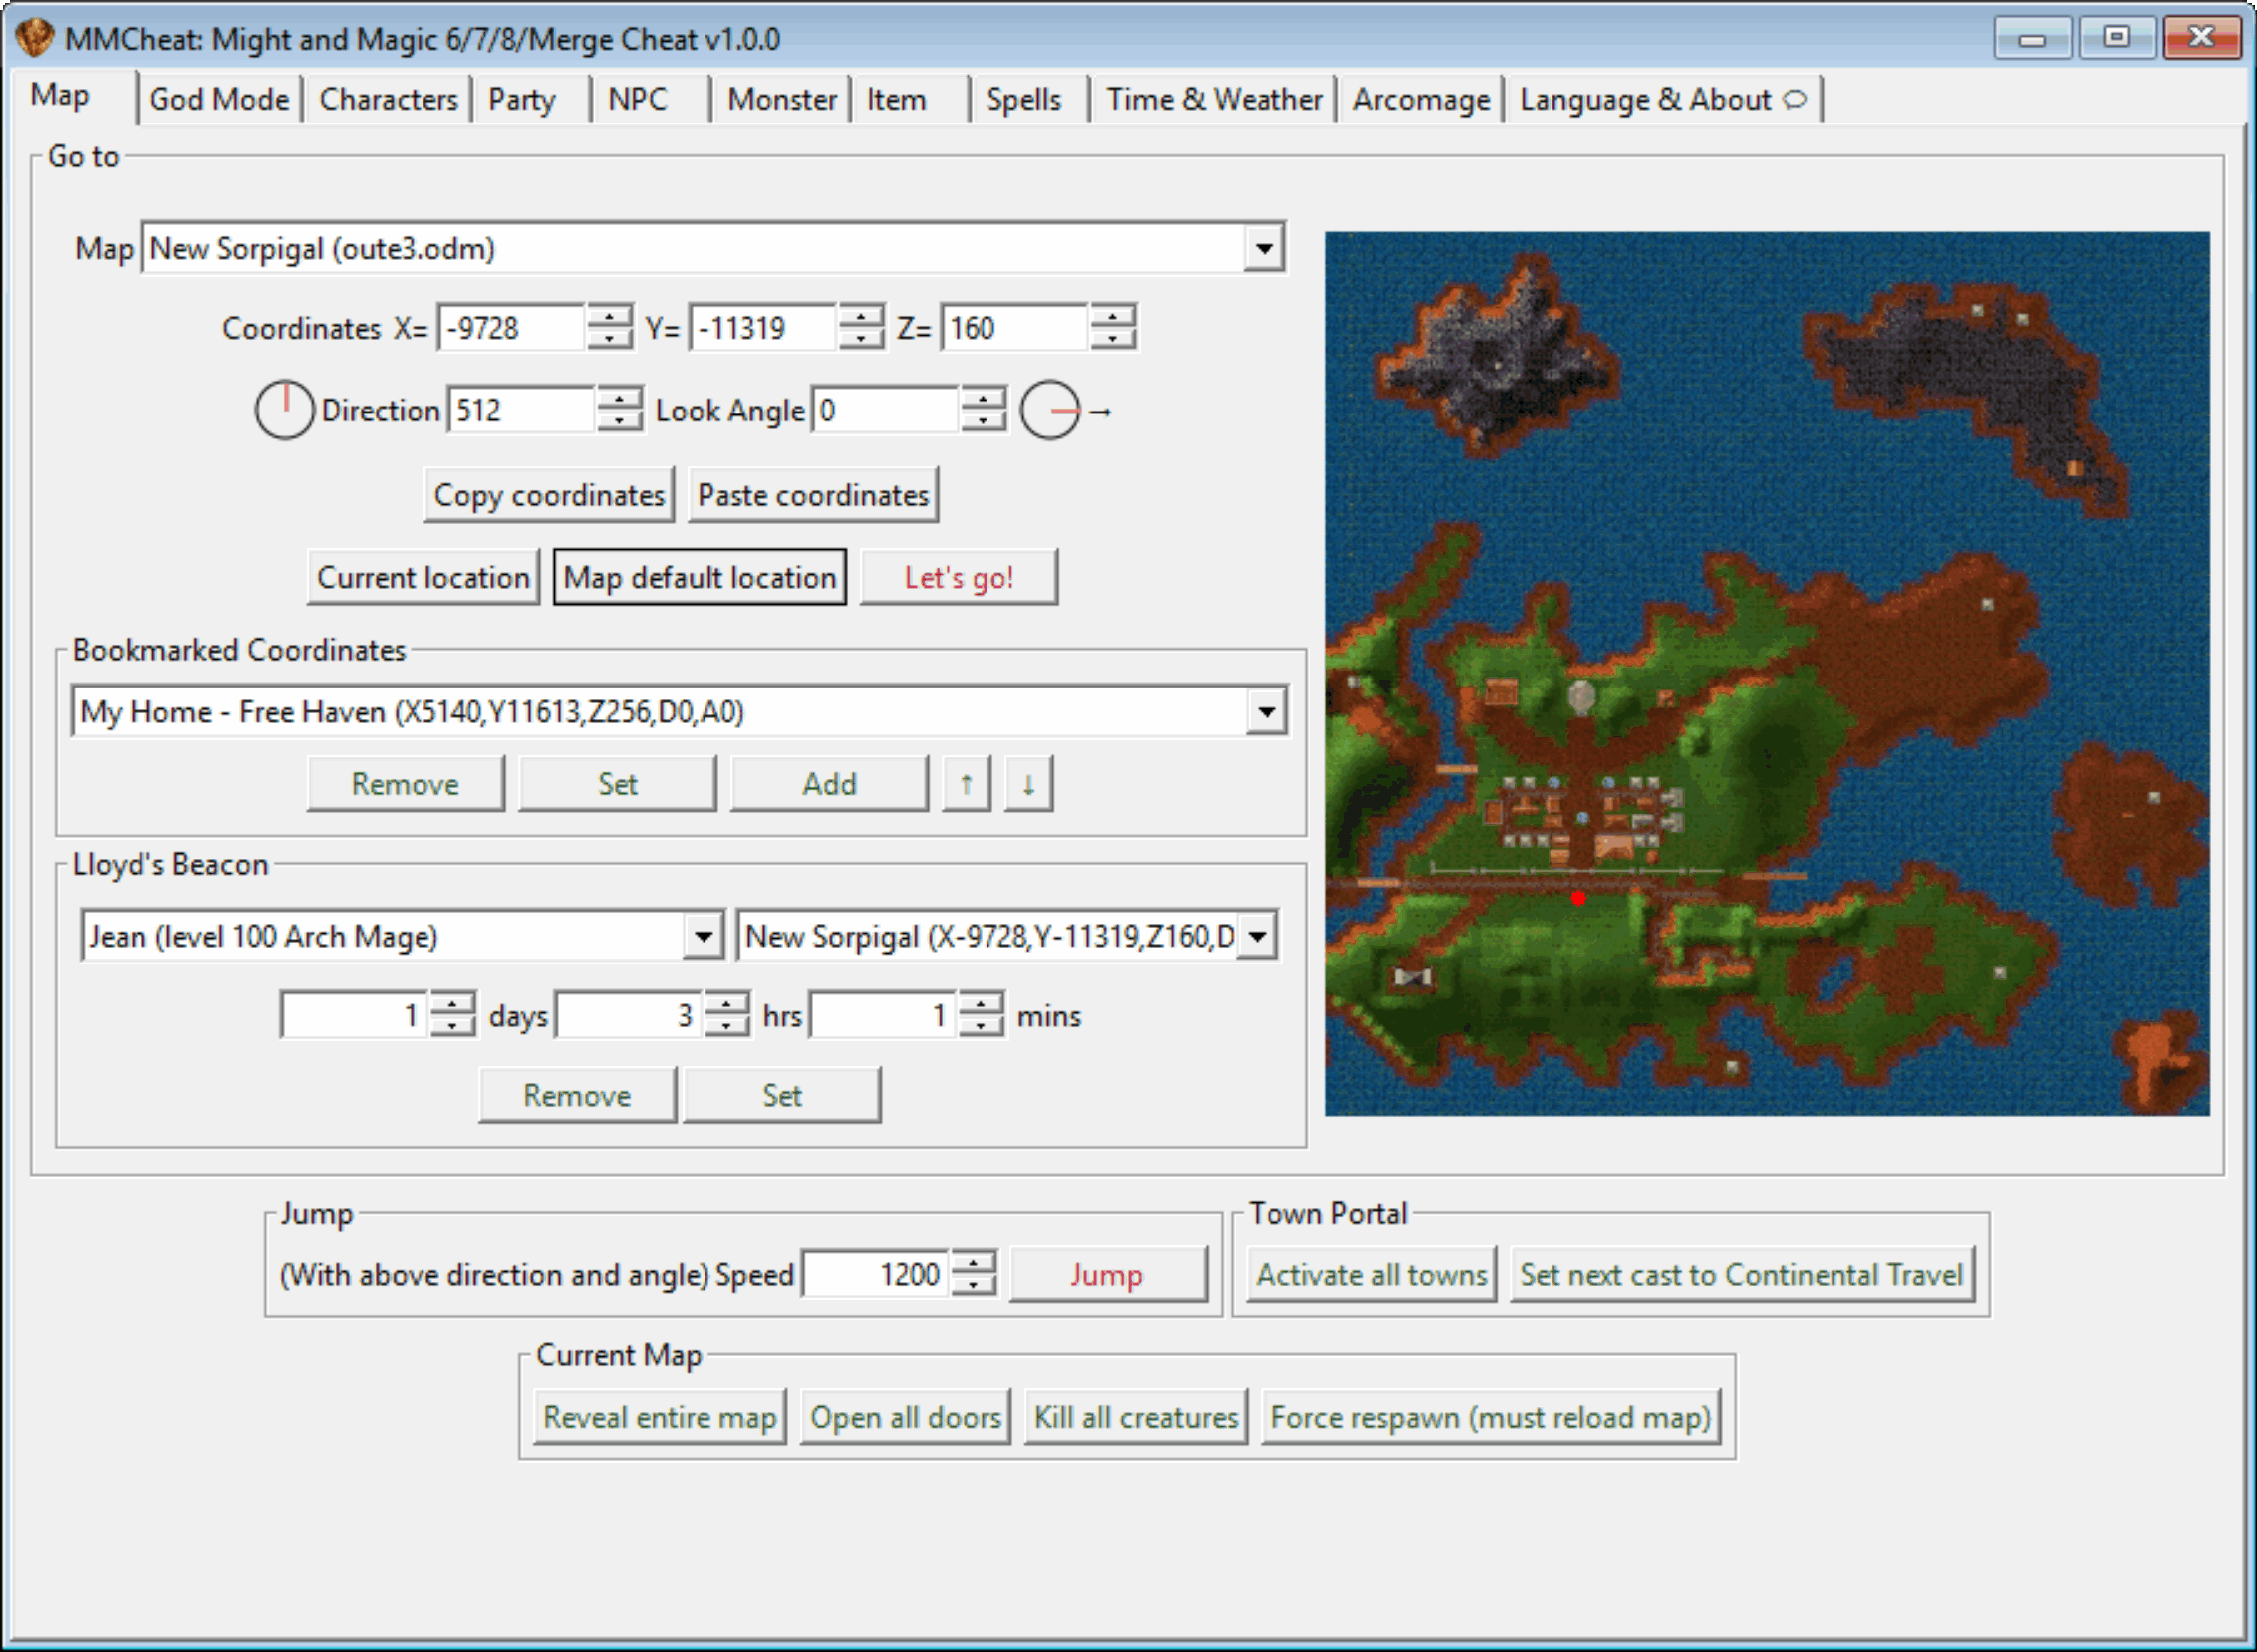This screenshot has width=2257, height=1652.
Task: Switch to the God Mode tab
Action: pos(220,99)
